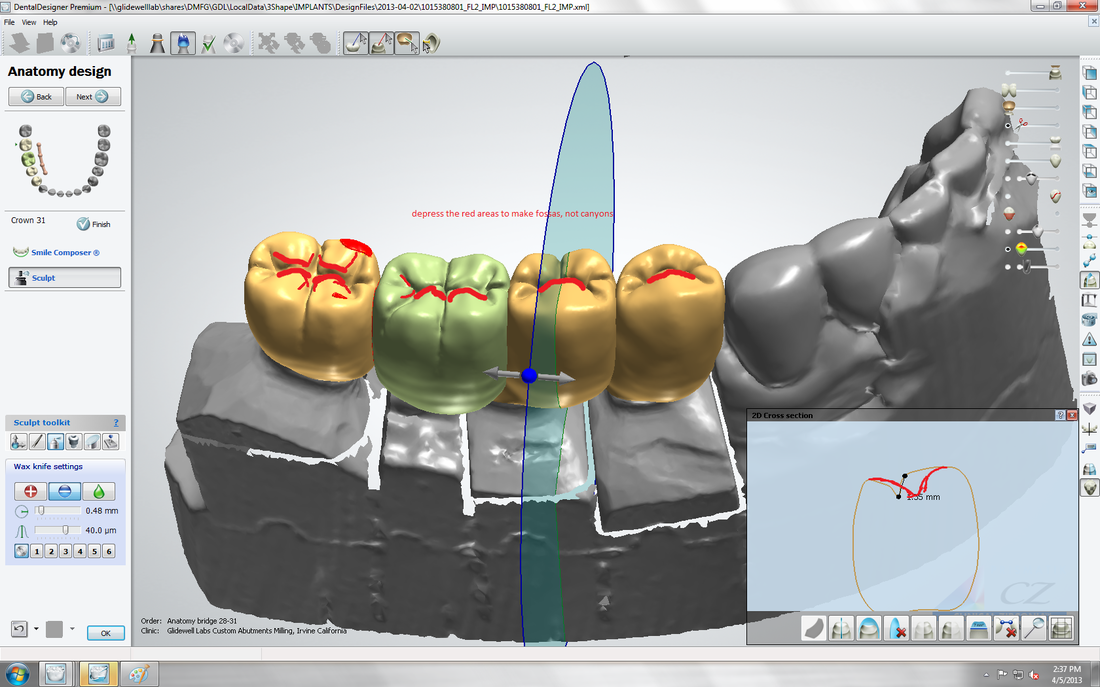
Task: Click the Next button
Action: [92, 97]
